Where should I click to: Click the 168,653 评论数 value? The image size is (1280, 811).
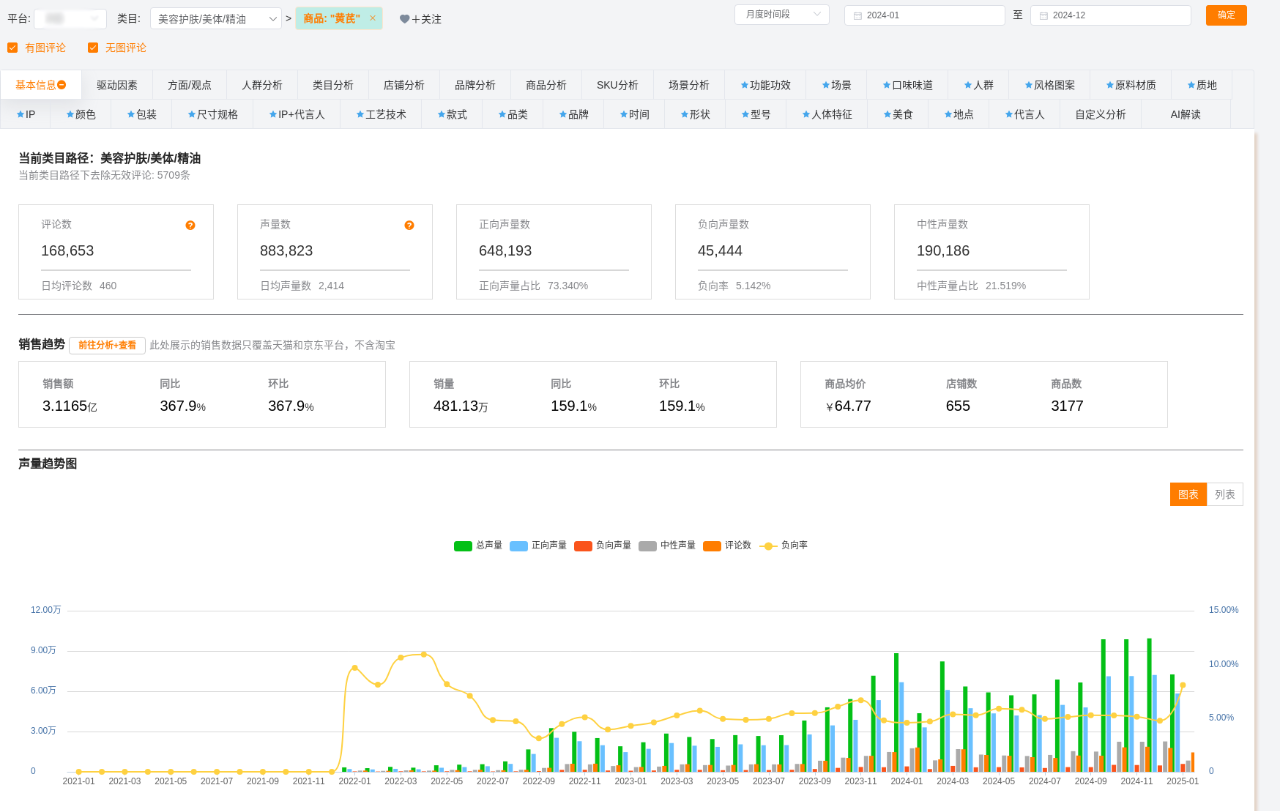pyautogui.click(x=67, y=251)
